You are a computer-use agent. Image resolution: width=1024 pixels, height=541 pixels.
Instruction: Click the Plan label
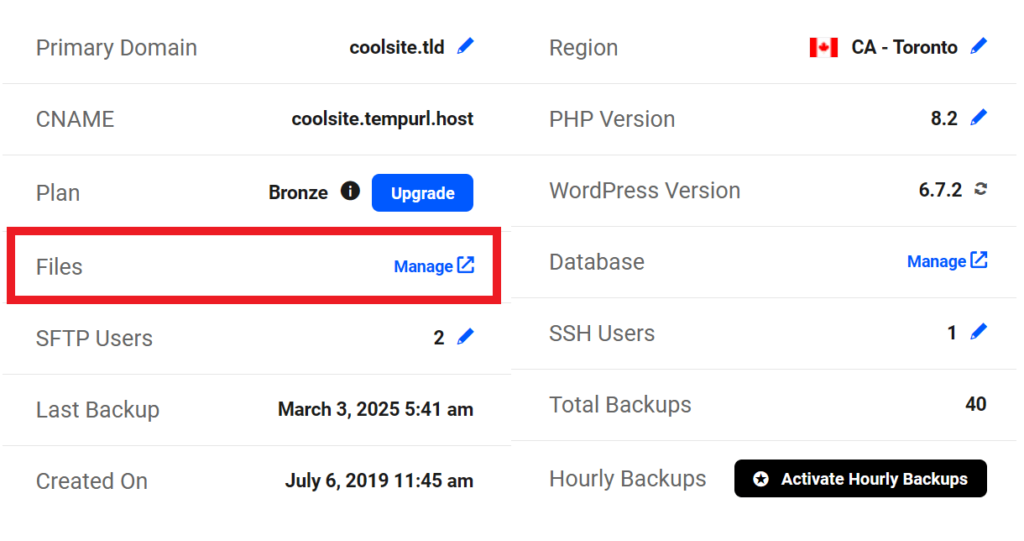pyautogui.click(x=58, y=193)
